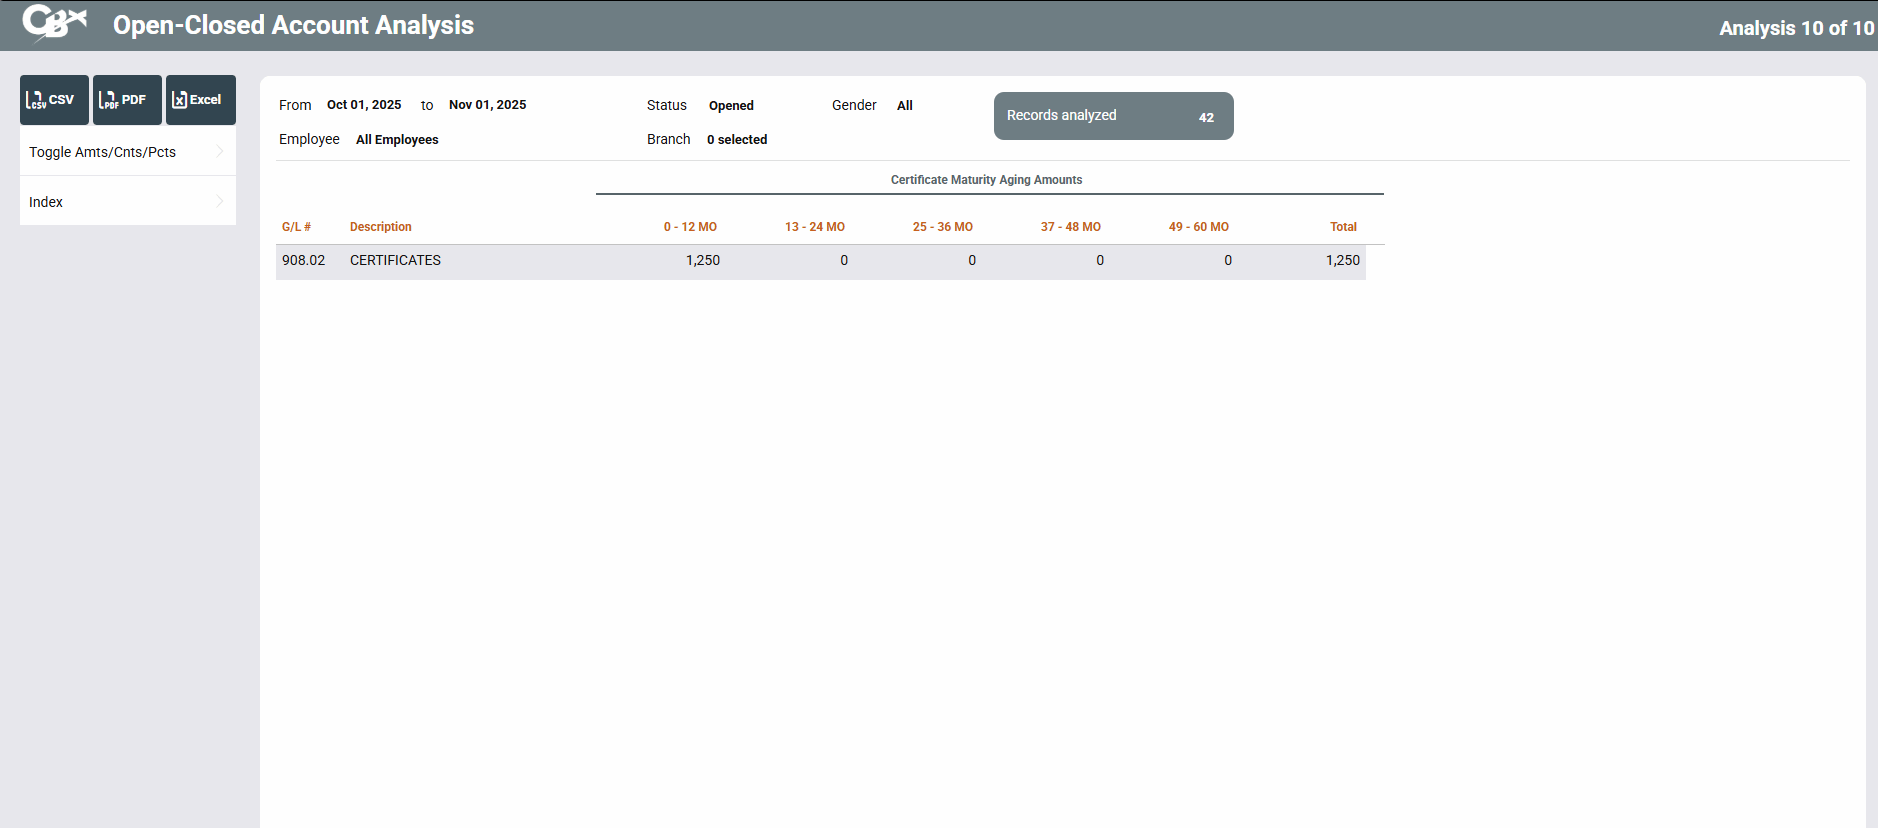Image resolution: width=1878 pixels, height=828 pixels.
Task: Open the Index menu item
Action: click(46, 202)
